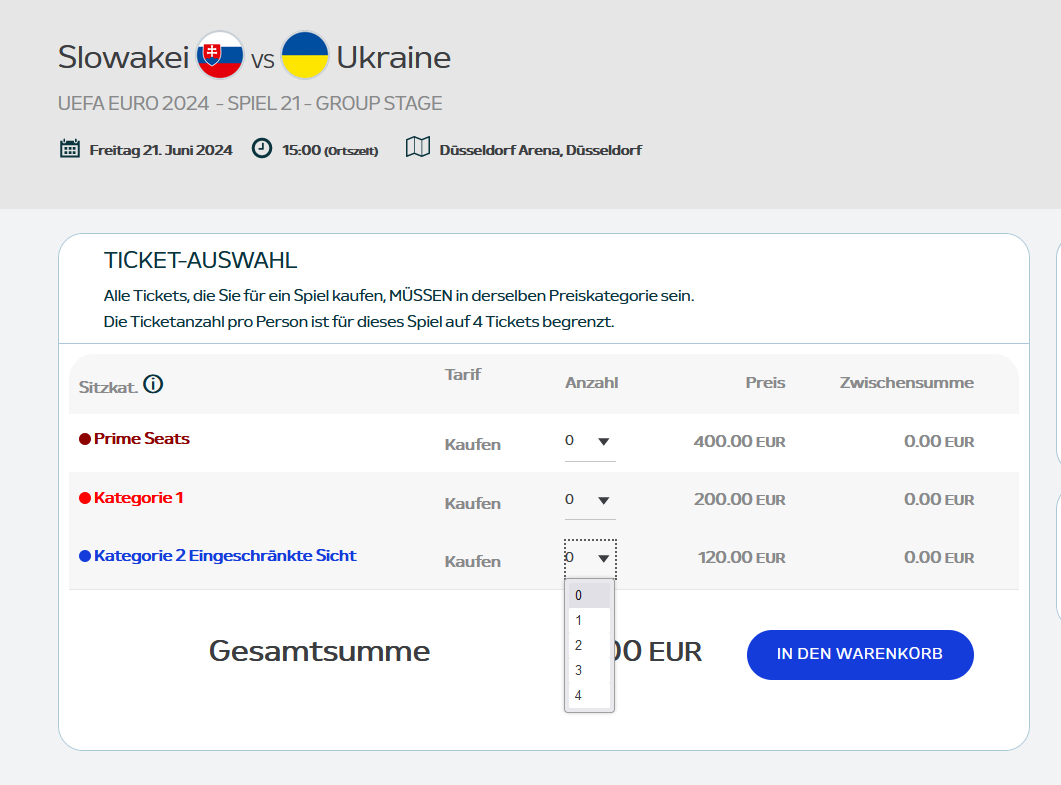Collapse the Kategorie 2 quantity dropdown
1061x785 pixels.
click(590, 558)
